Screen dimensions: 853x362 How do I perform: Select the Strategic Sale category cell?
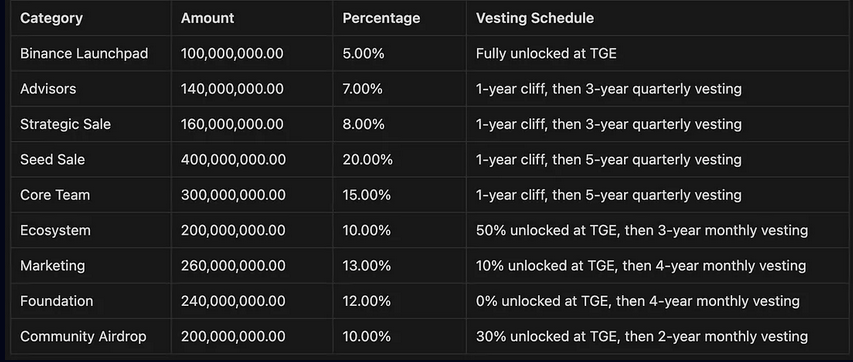click(65, 124)
